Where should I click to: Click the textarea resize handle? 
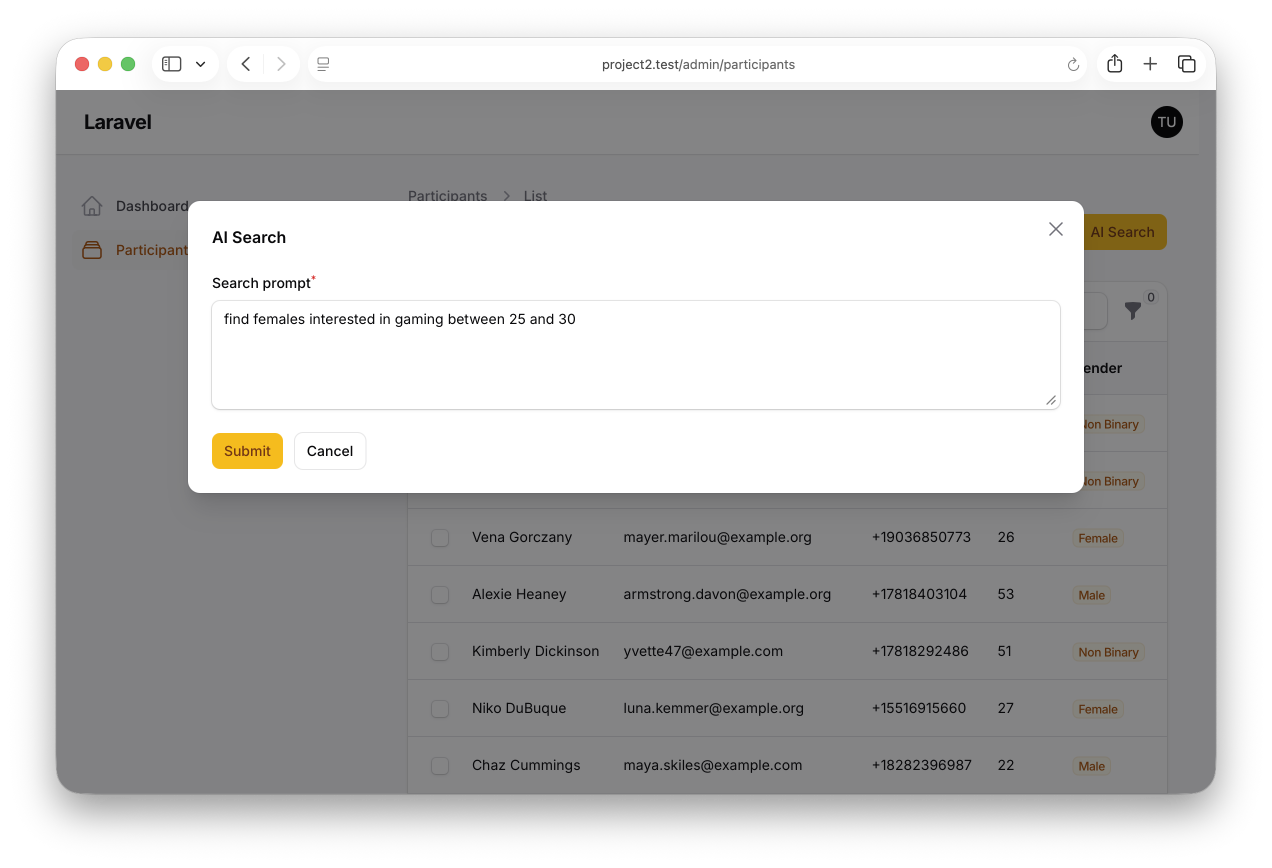point(1050,400)
